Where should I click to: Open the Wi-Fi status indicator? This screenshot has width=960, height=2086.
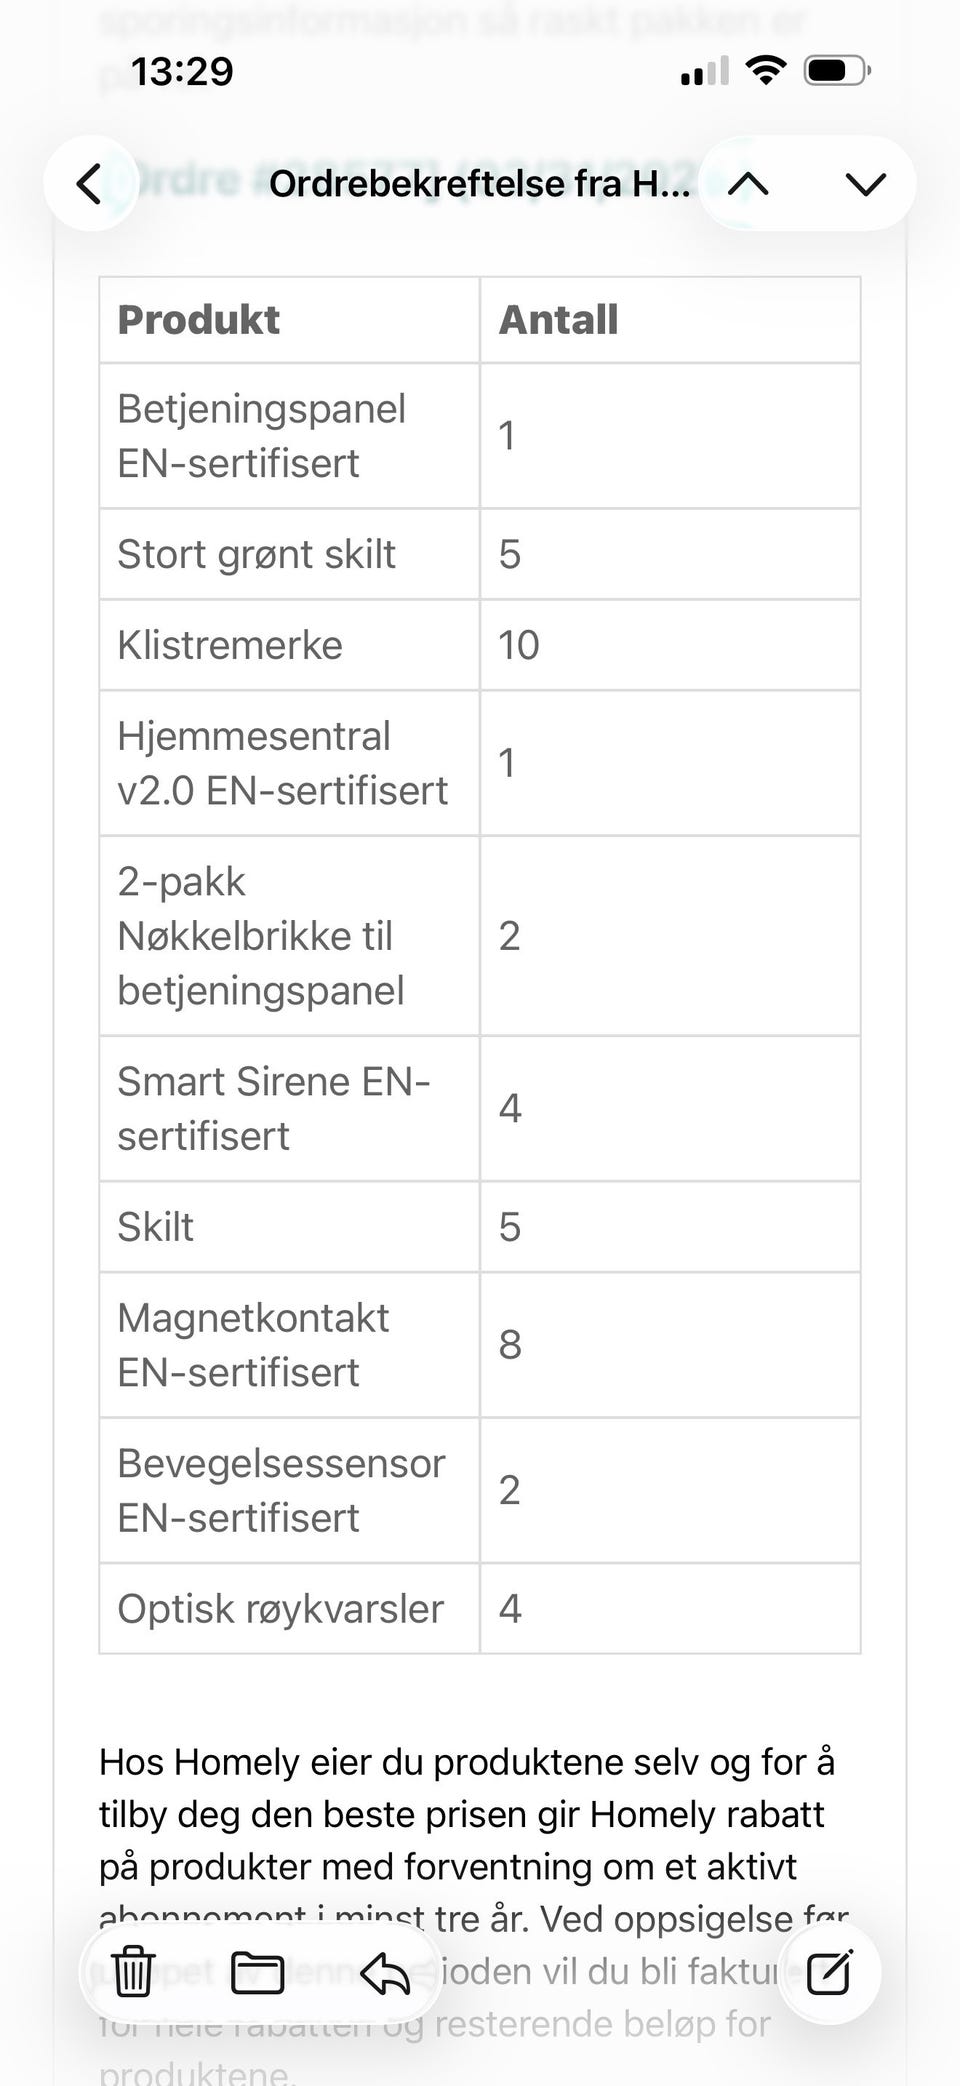[x=766, y=70]
